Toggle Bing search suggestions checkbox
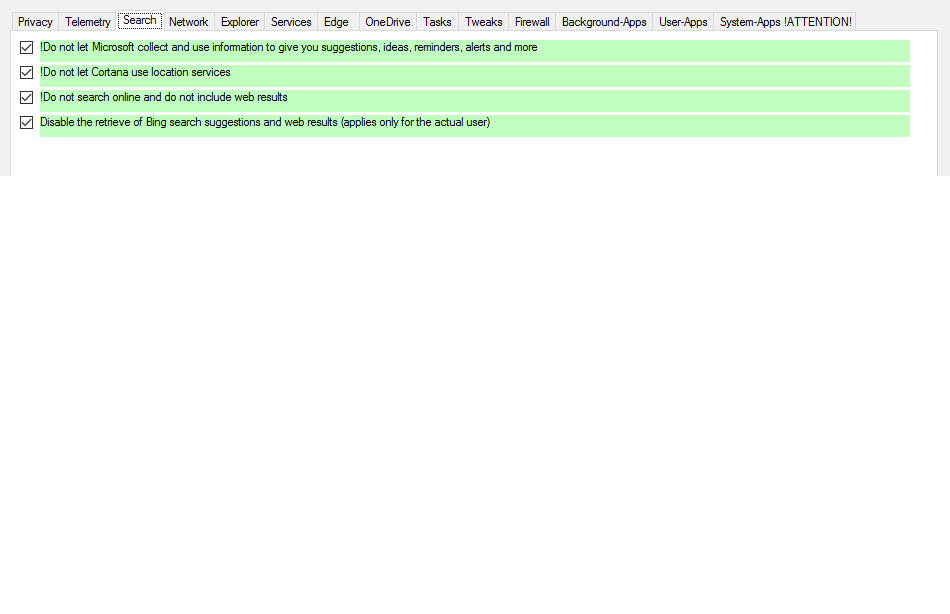Viewport: 950px width, 614px height. coord(26,122)
